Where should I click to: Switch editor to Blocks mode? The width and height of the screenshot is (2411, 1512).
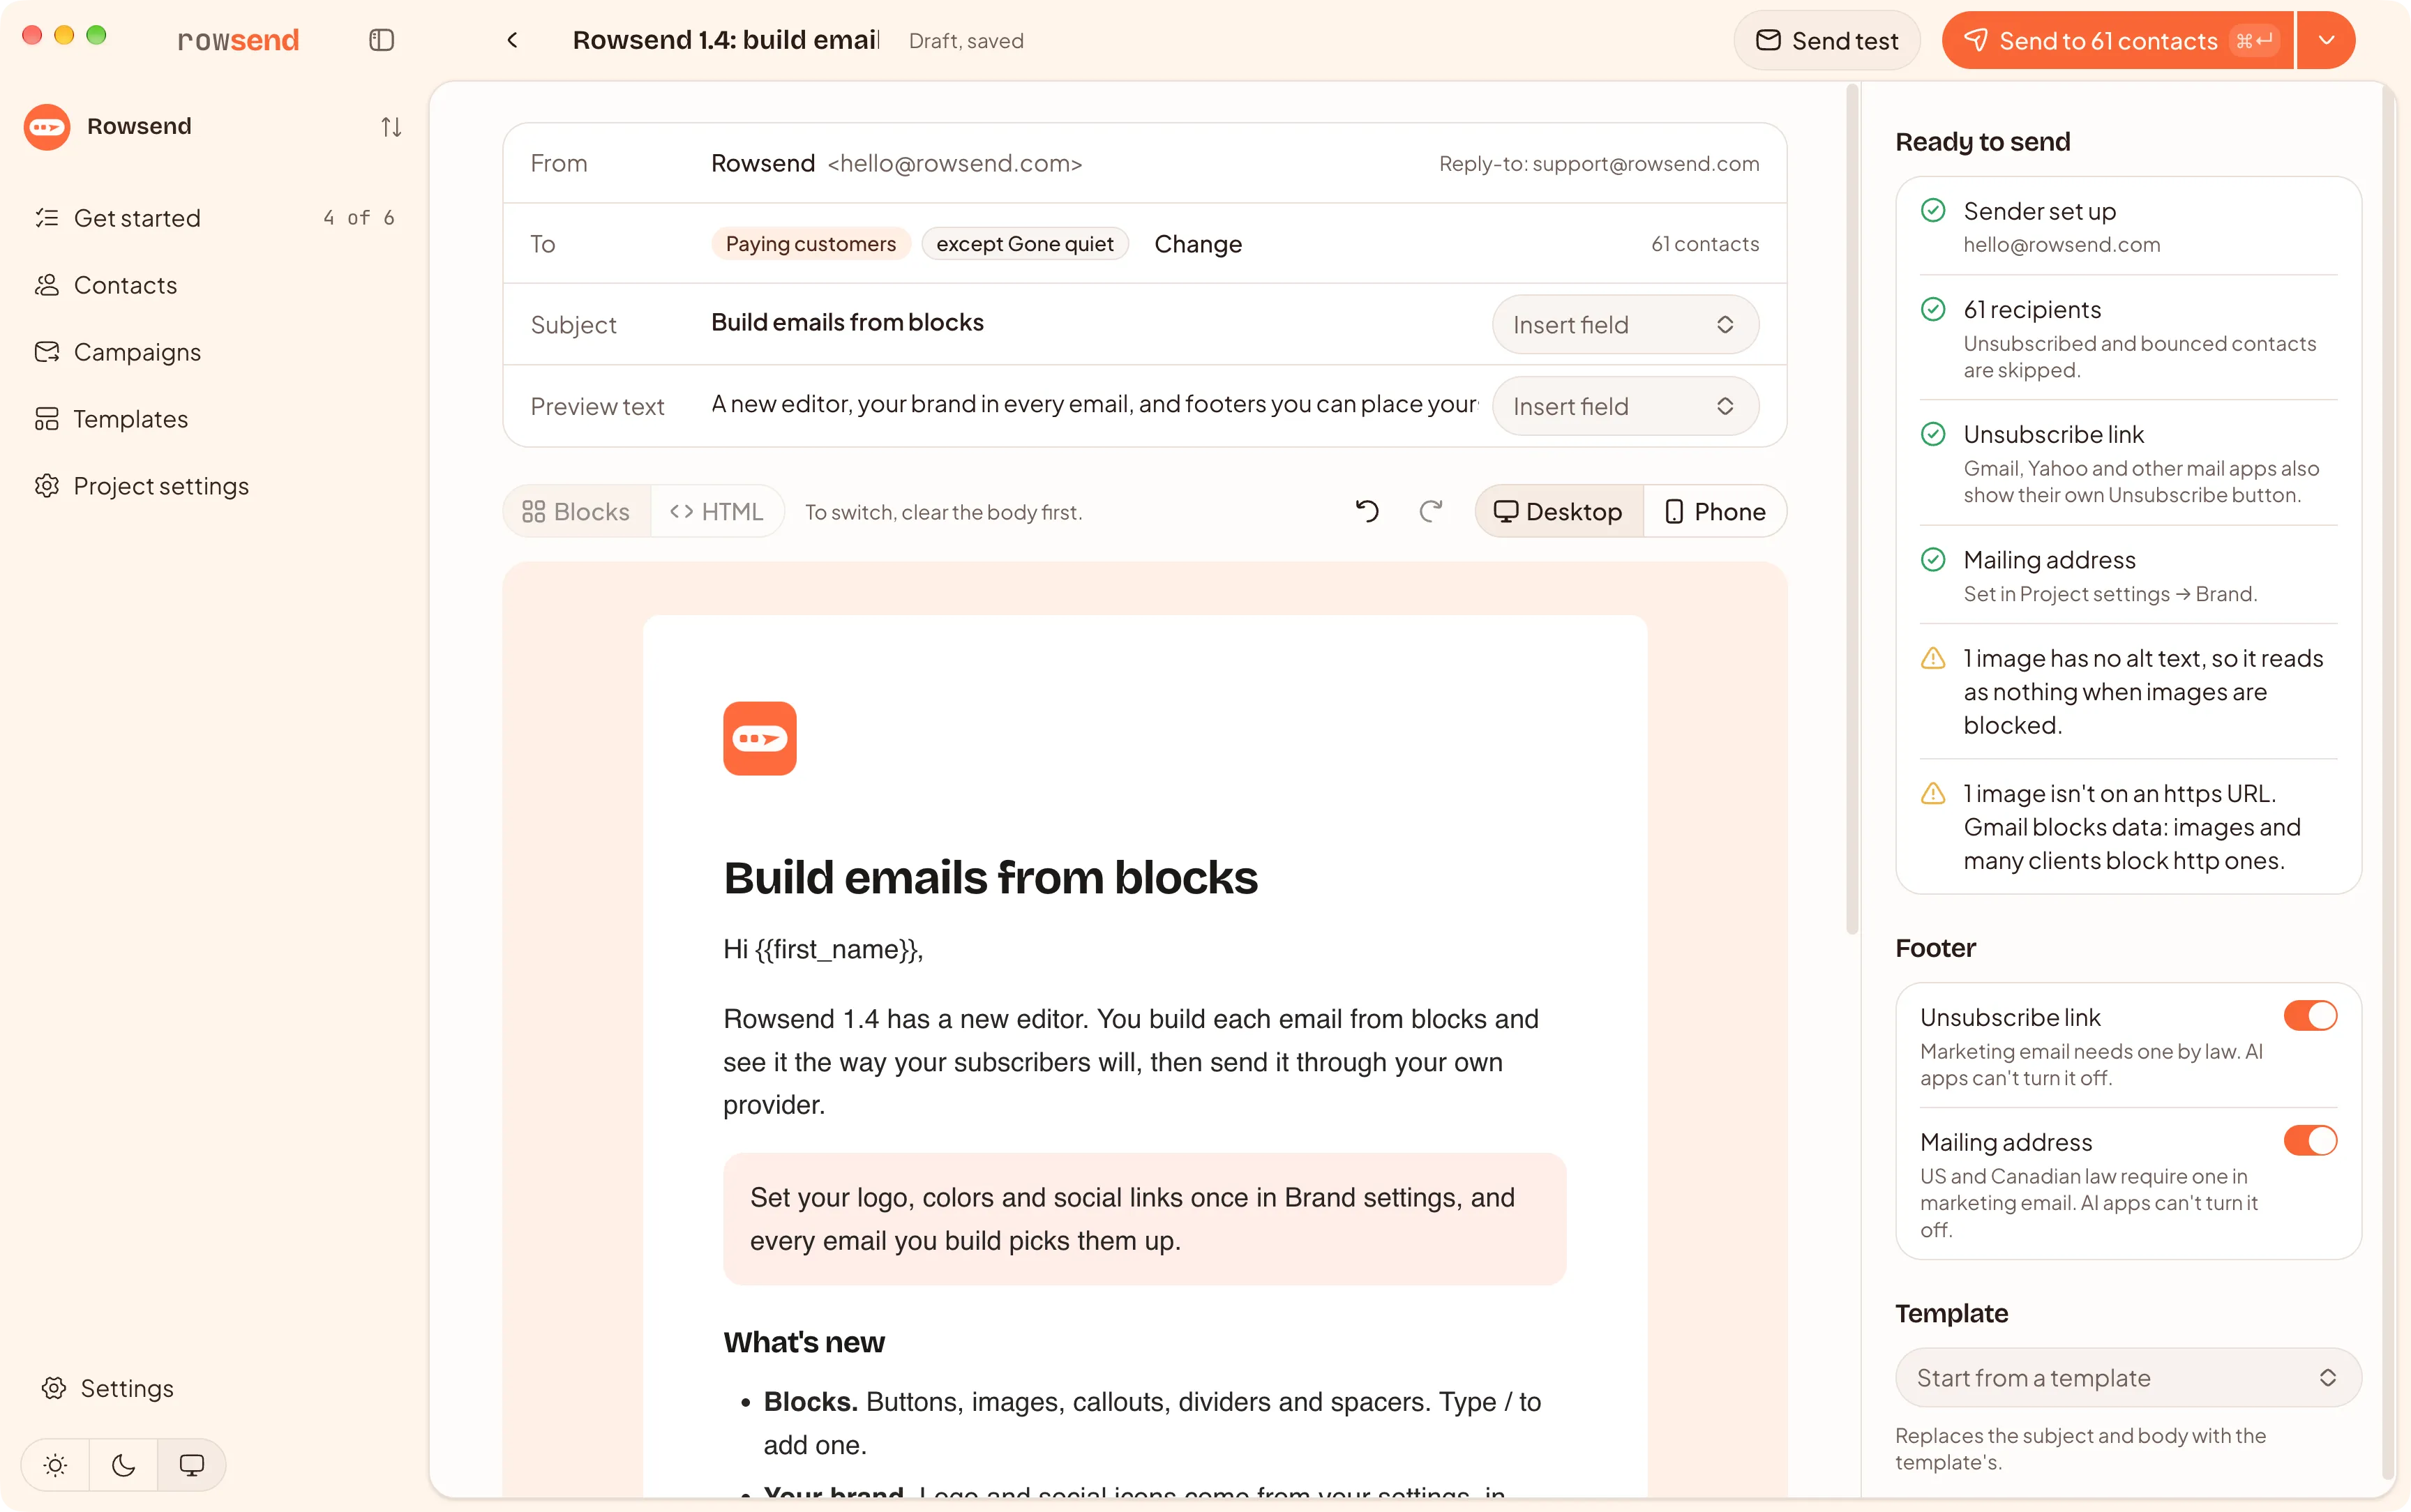pyautogui.click(x=576, y=511)
